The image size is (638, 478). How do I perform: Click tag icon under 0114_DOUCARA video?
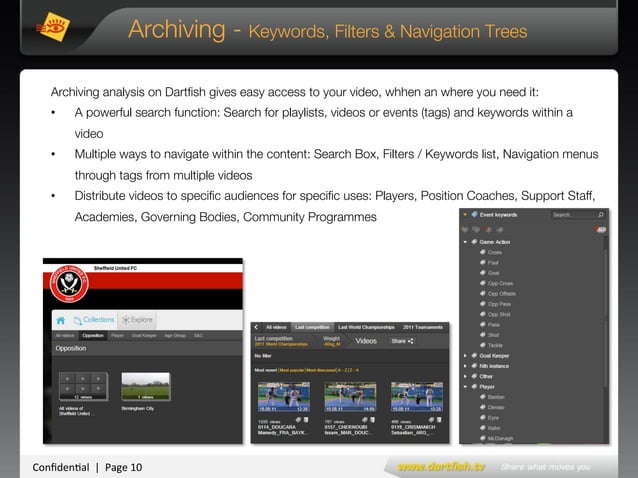pos(298,420)
